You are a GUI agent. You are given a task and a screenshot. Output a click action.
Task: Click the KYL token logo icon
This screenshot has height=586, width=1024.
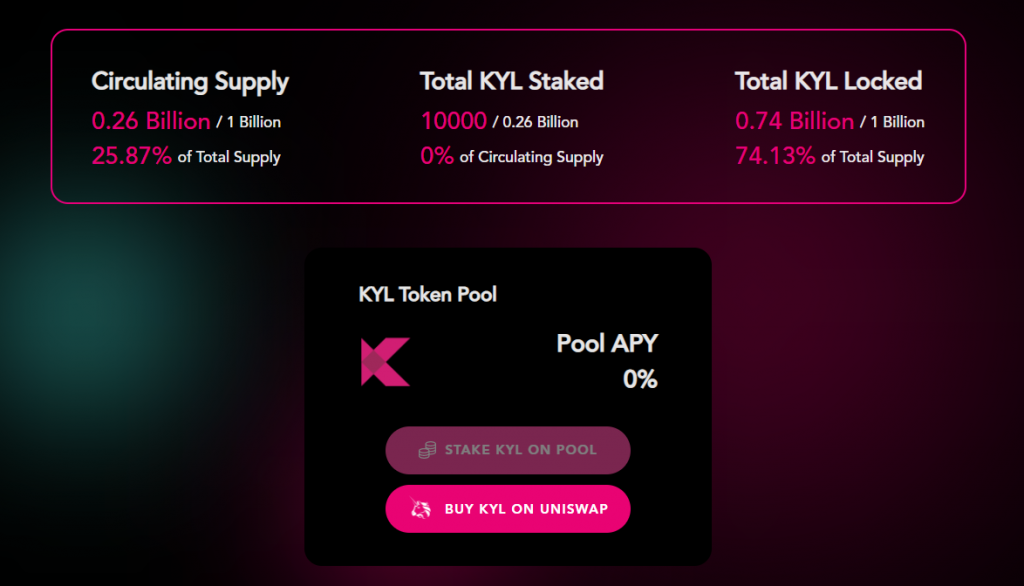click(385, 362)
